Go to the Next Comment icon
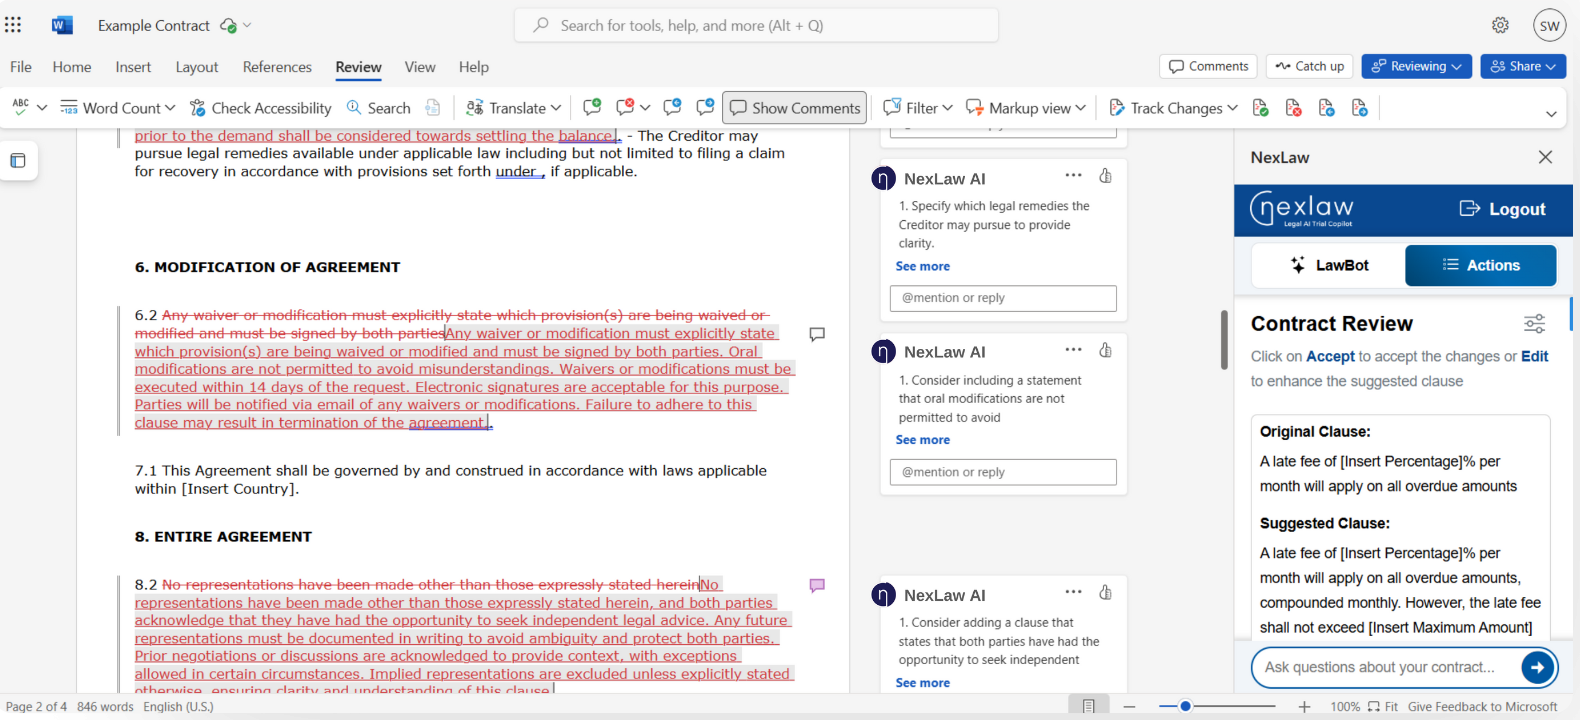The image size is (1580, 720). [x=705, y=107]
